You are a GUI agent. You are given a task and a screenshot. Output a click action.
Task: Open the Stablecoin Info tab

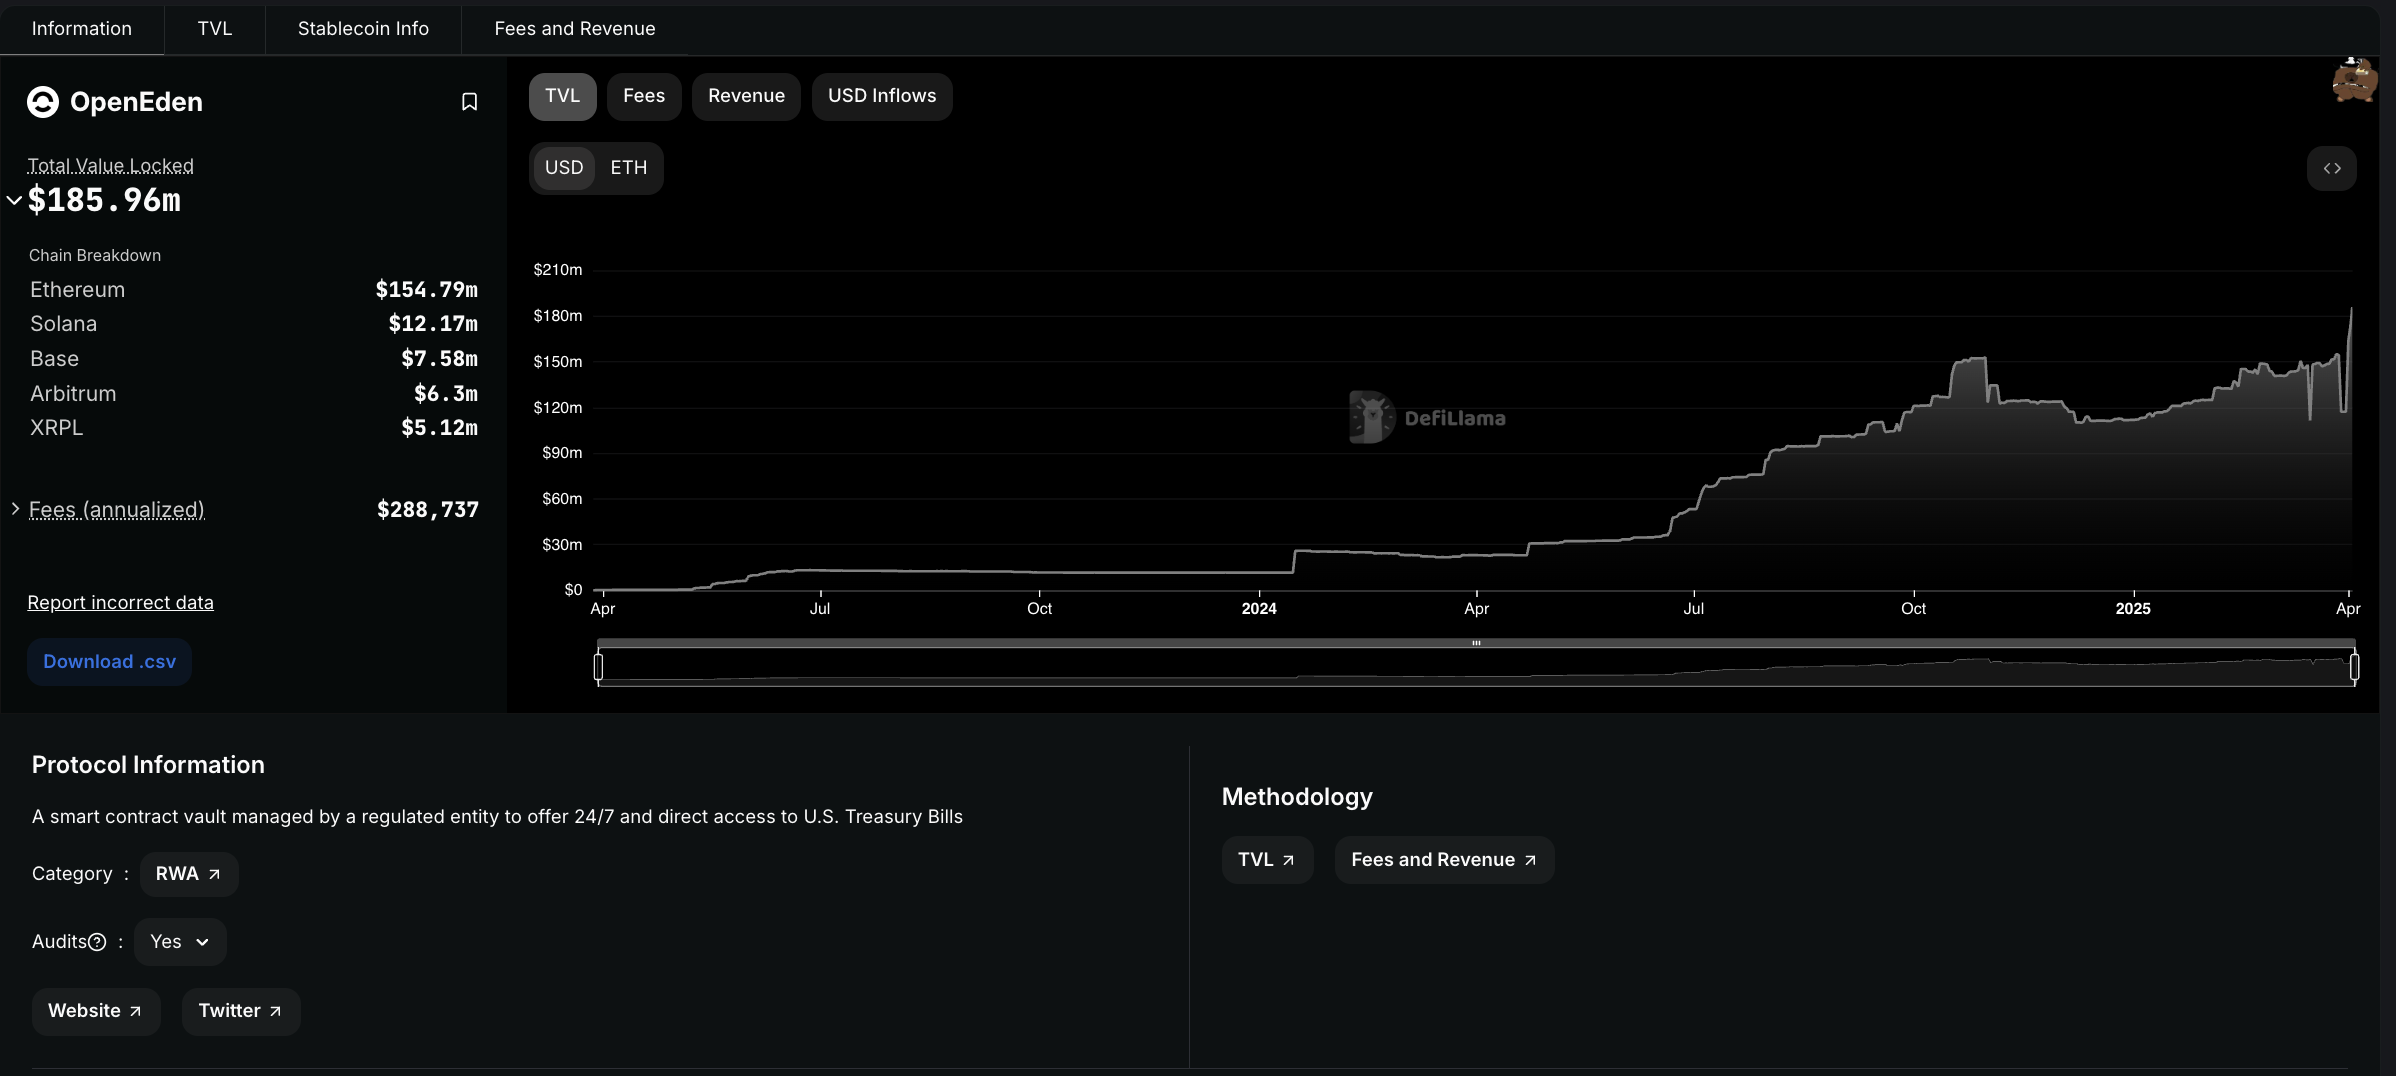click(363, 29)
